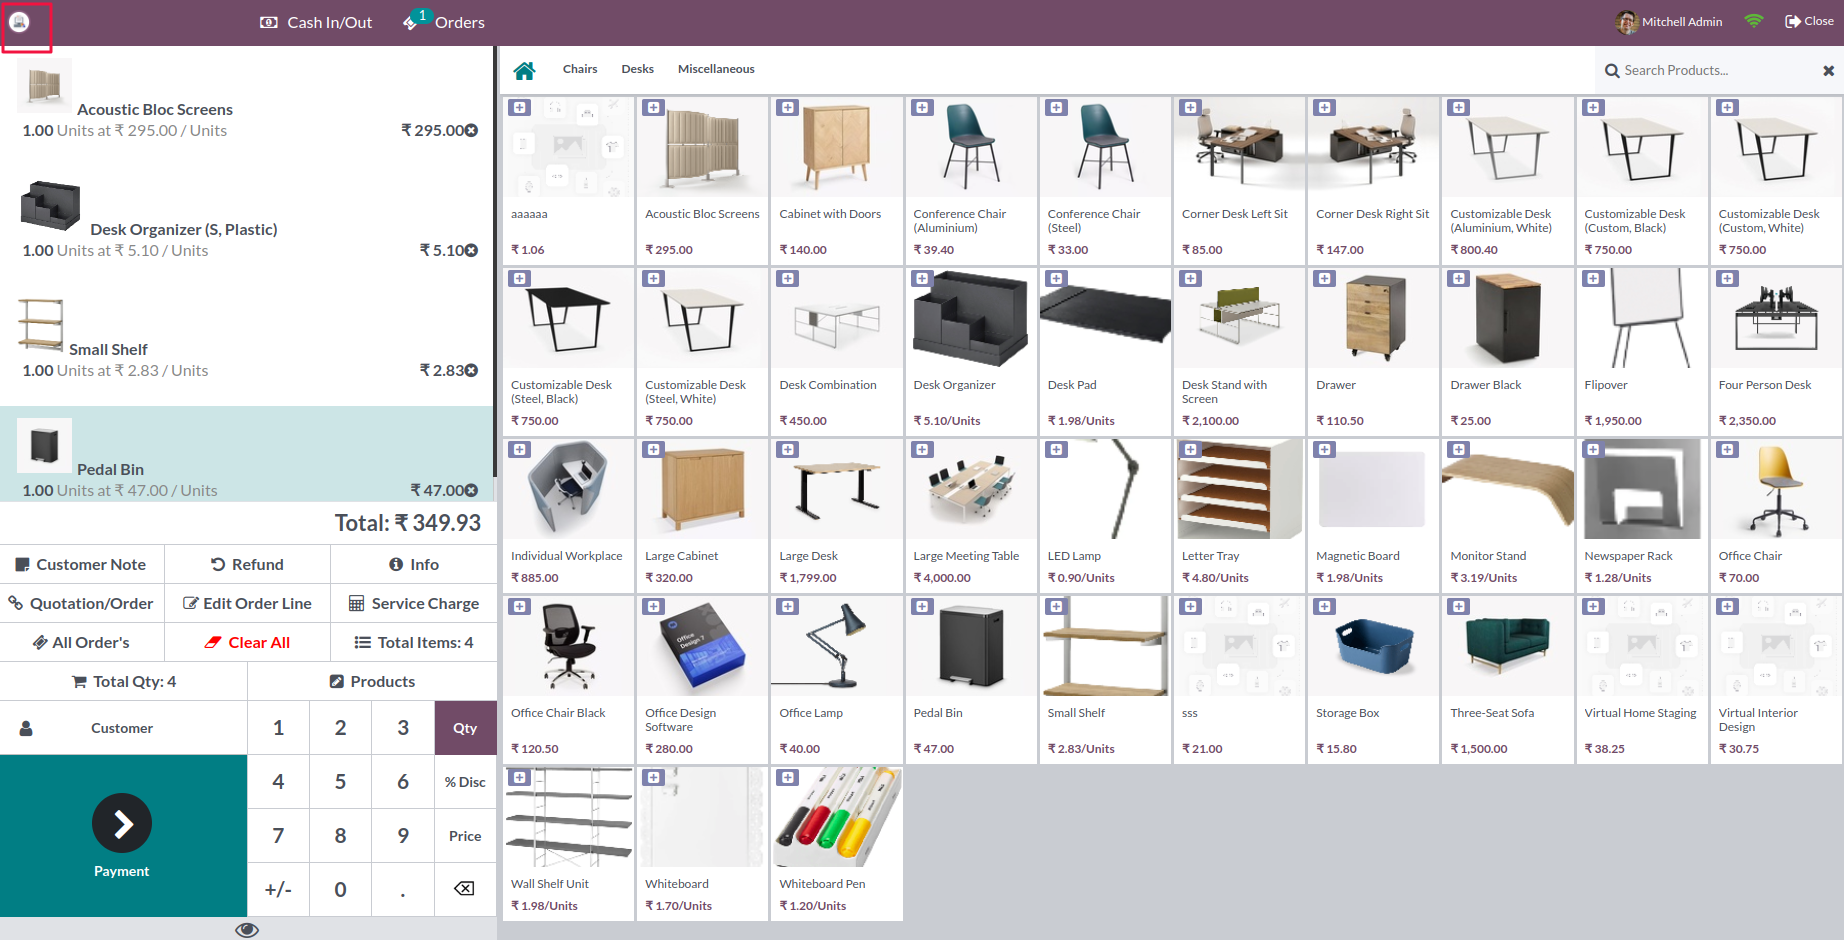
Task: Open Customer Note entry
Action: click(82, 564)
